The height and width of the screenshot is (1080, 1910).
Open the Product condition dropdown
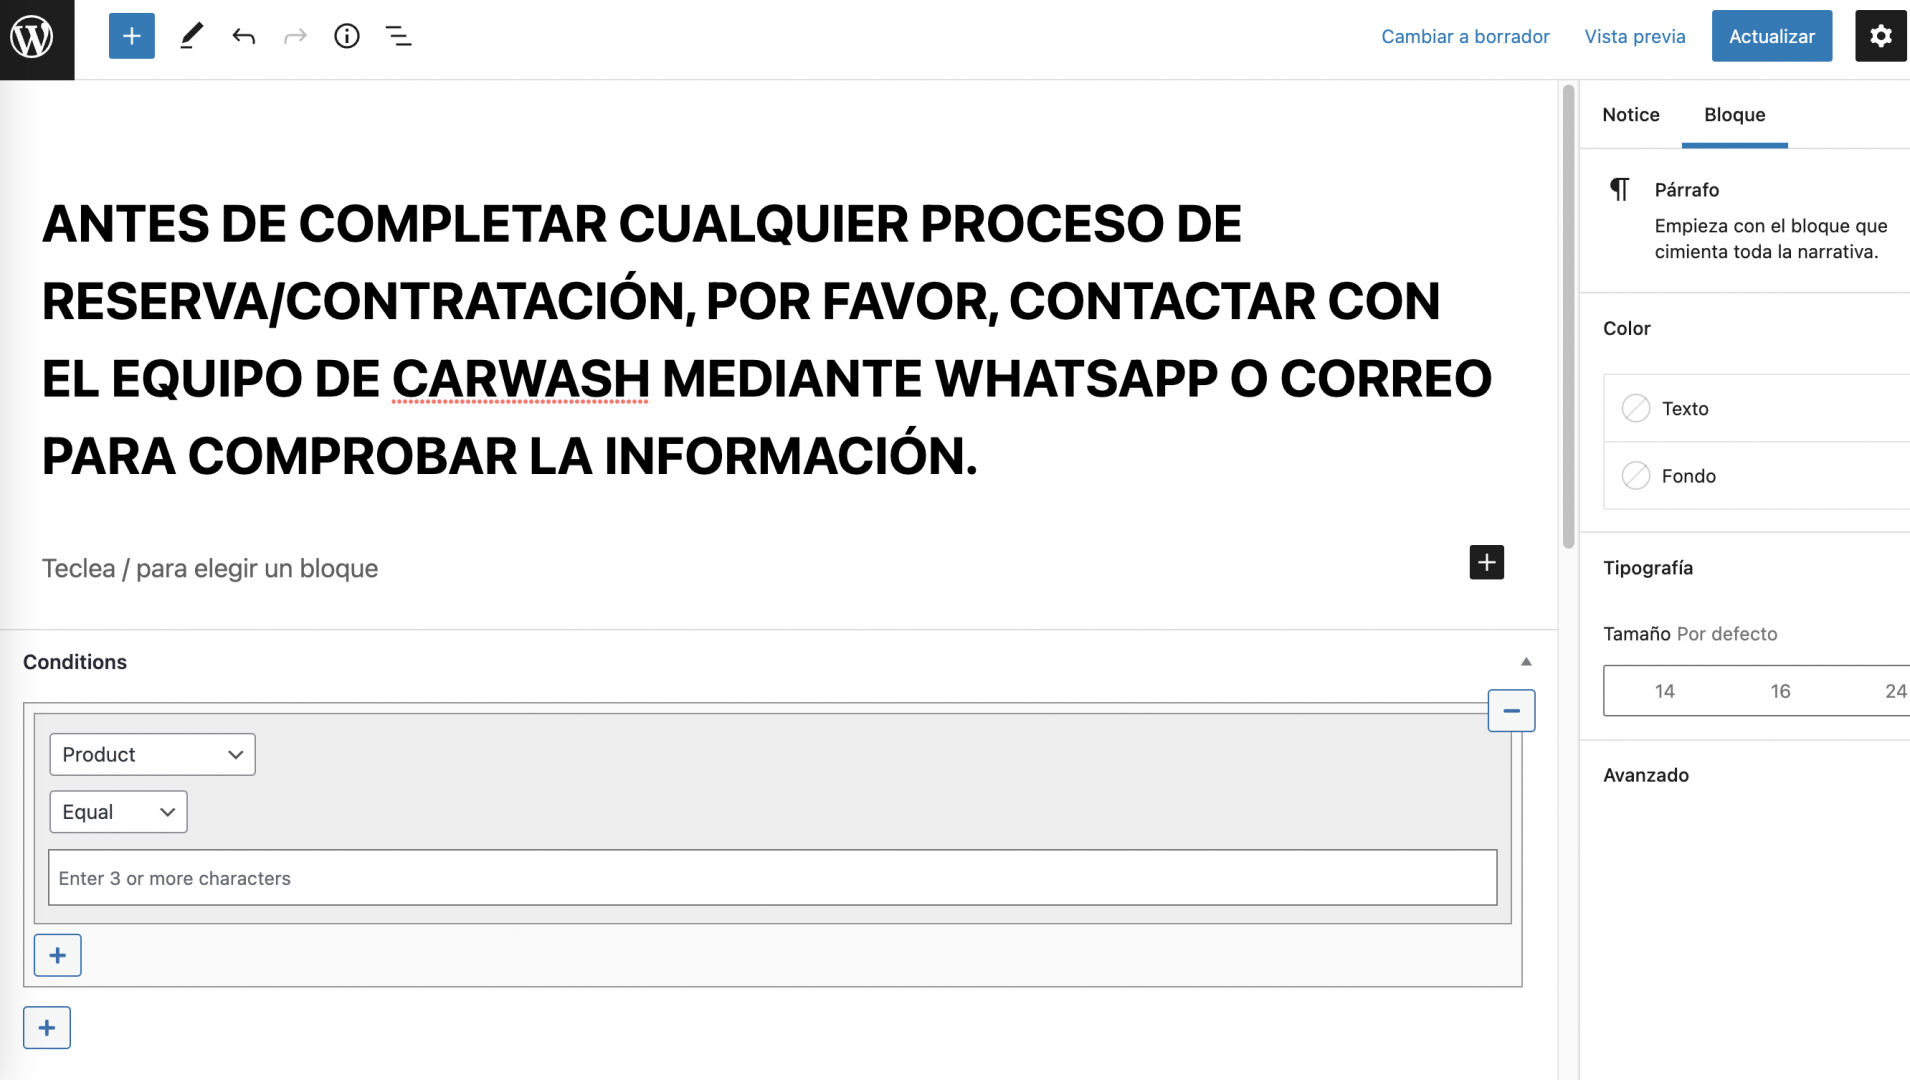pyautogui.click(x=153, y=754)
